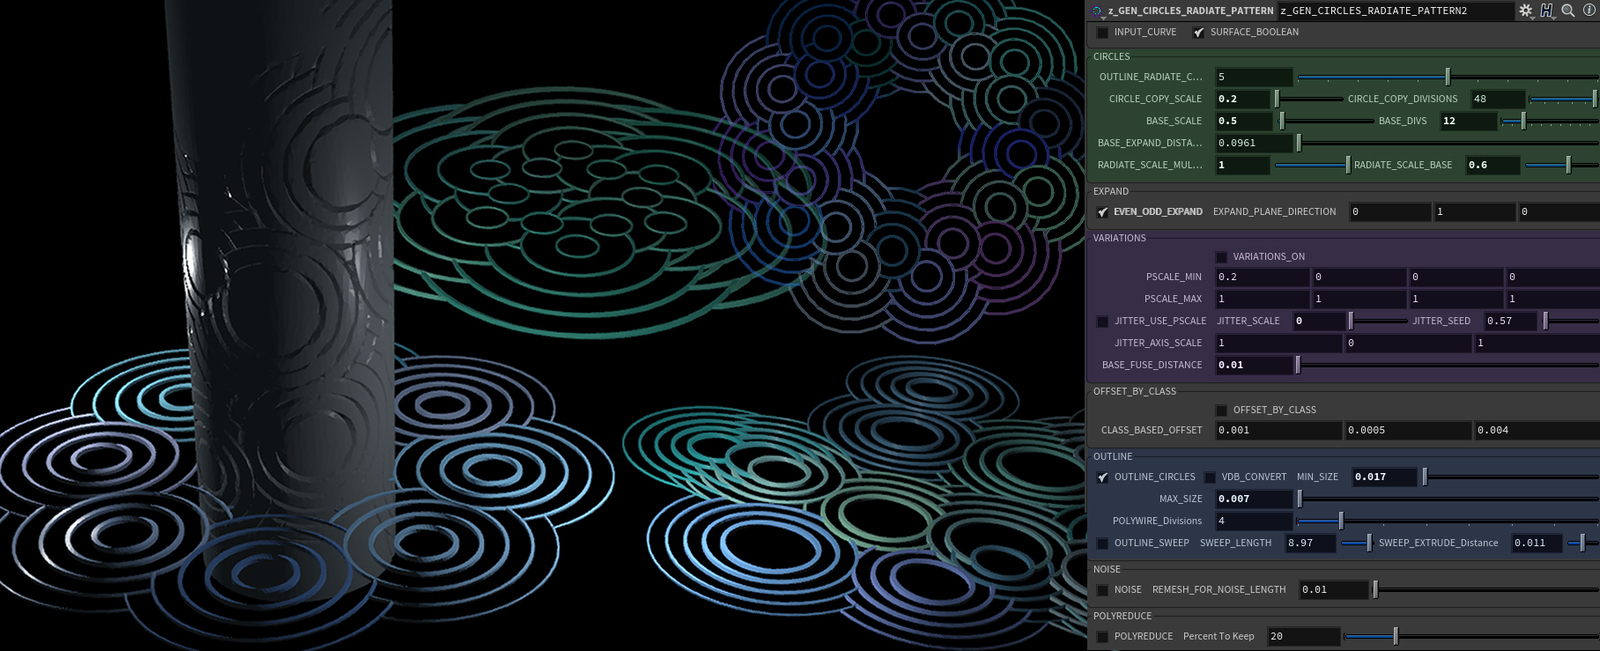Click the Percent To Keep slider handle
The width and height of the screenshot is (1600, 651).
1395,636
